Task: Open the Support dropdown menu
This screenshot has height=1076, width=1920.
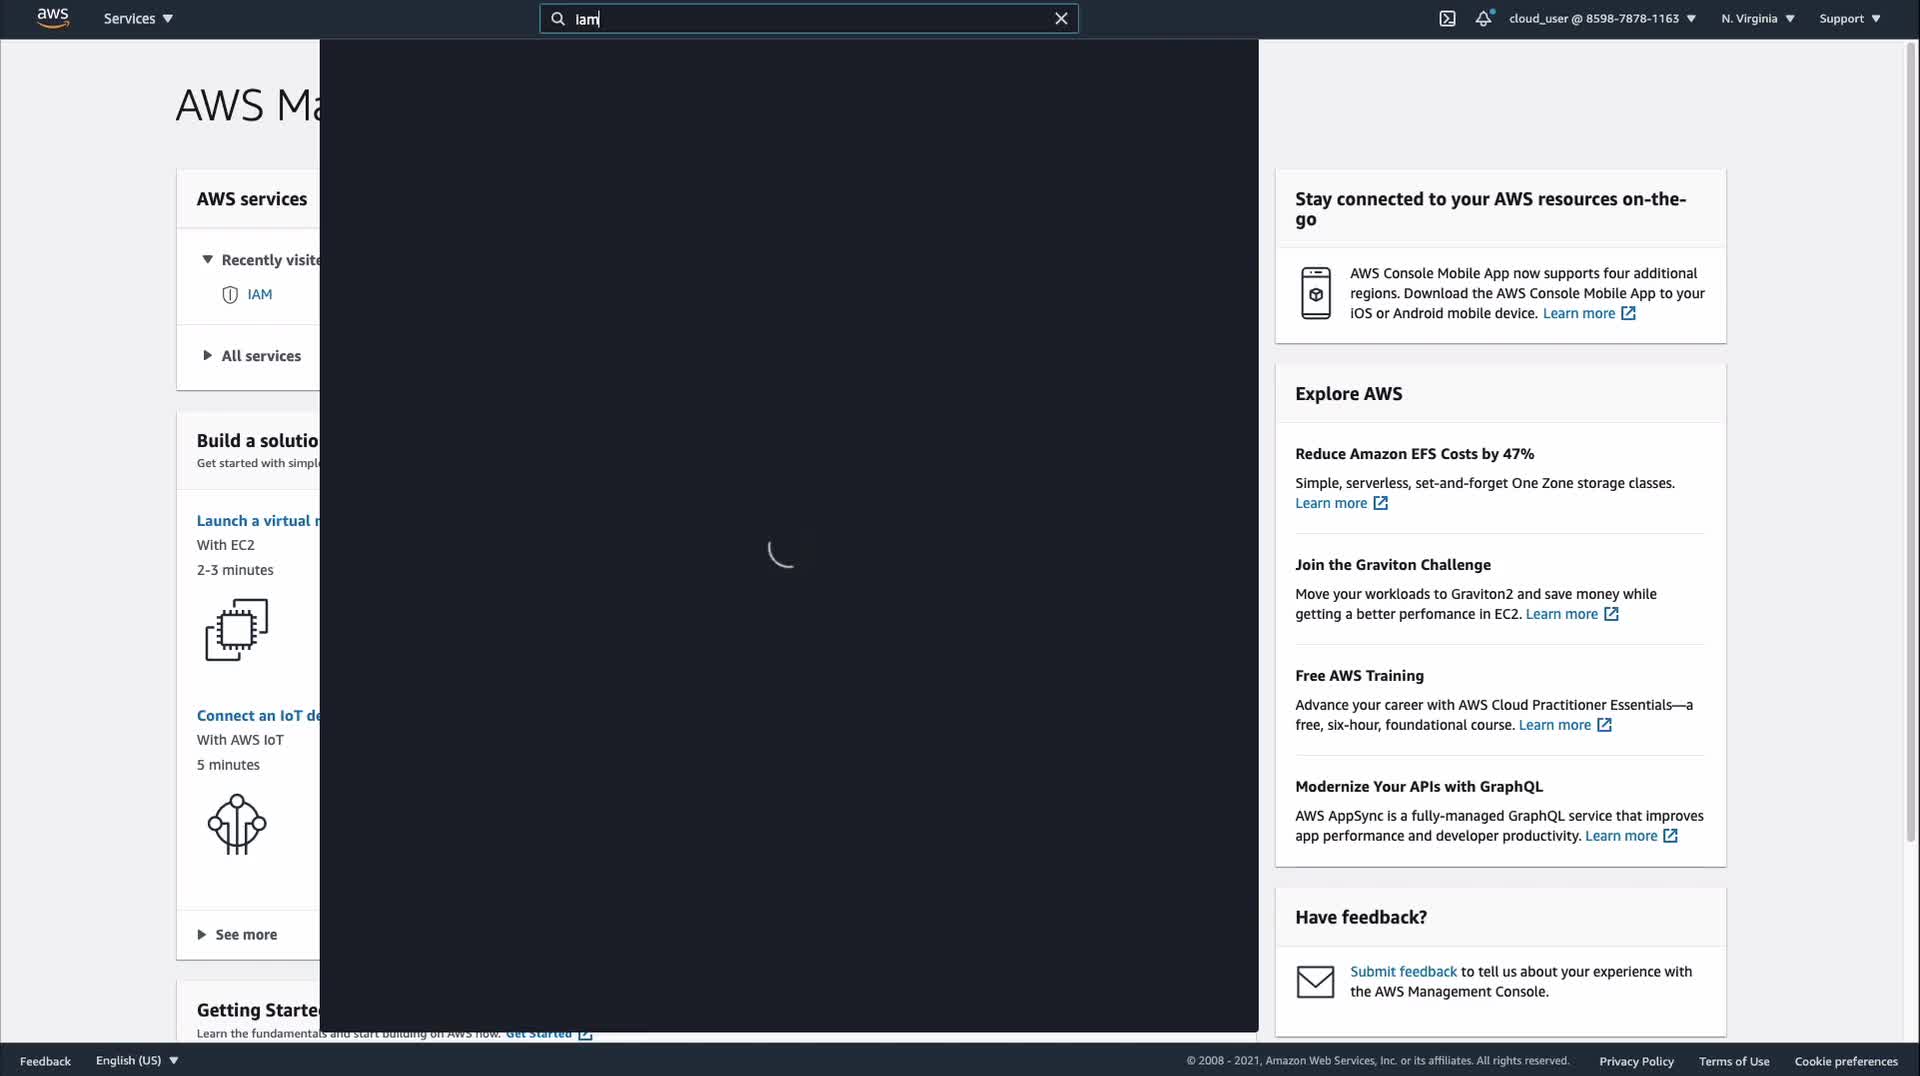Action: [x=1850, y=18]
